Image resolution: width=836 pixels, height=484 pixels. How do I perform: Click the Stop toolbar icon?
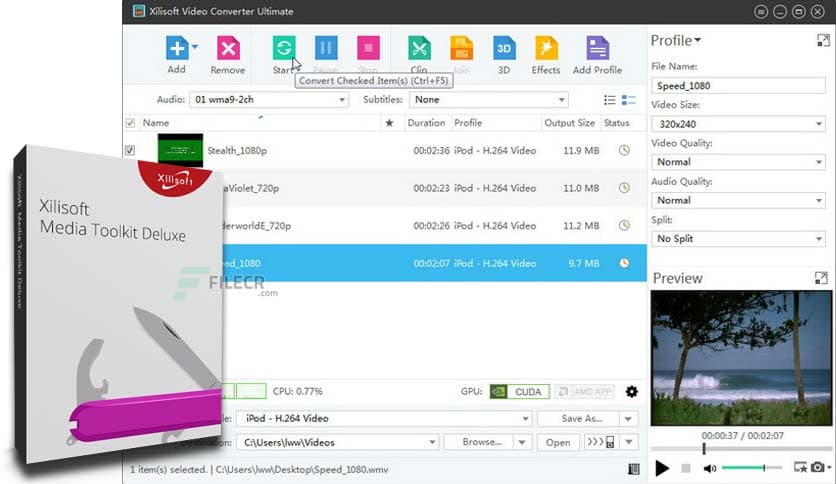(368, 48)
